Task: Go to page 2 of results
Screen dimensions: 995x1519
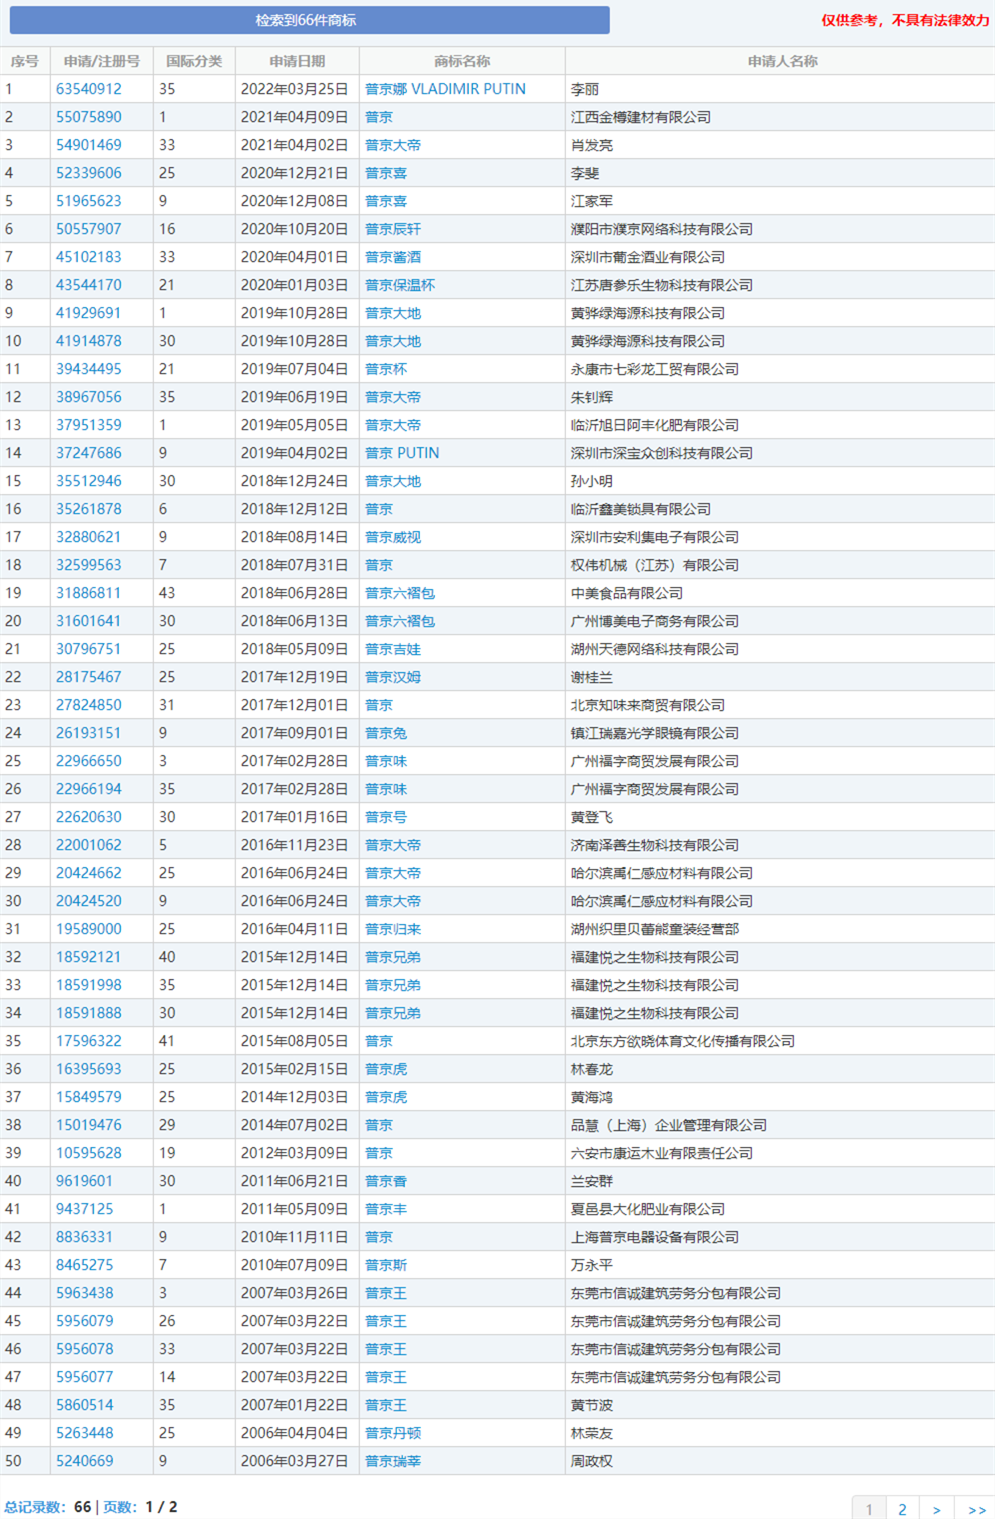Action: [x=902, y=1508]
